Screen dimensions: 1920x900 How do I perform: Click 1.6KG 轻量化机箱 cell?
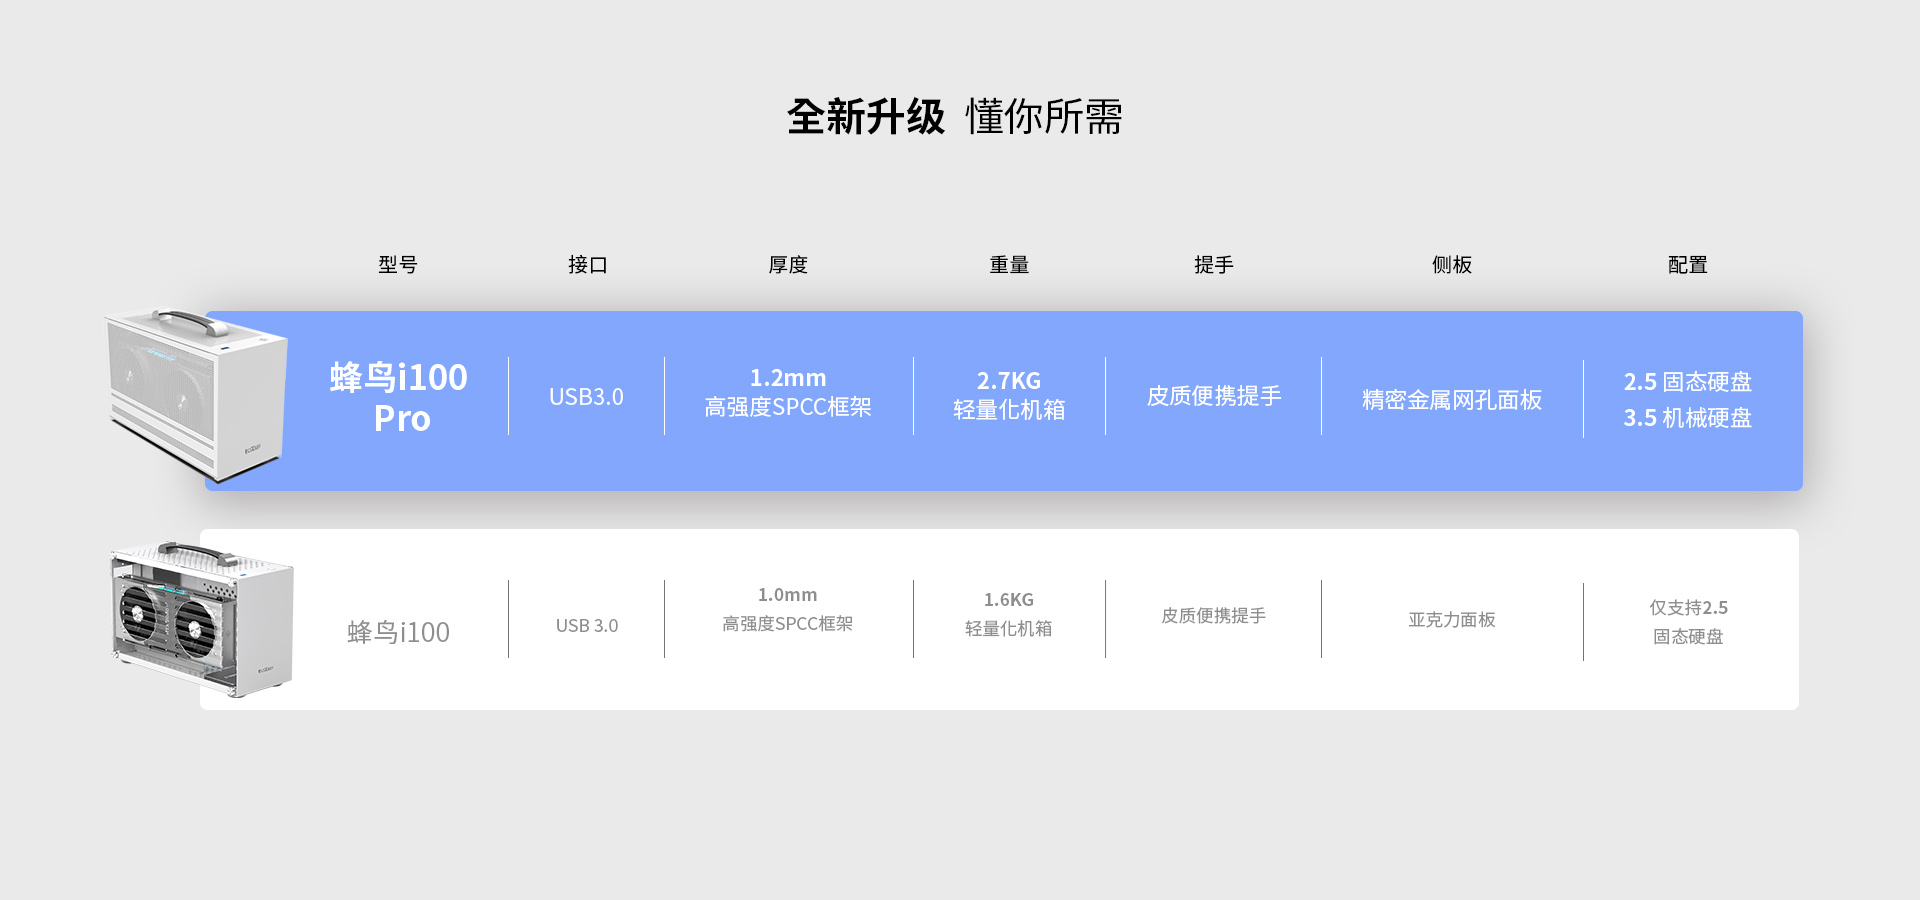tap(1009, 614)
